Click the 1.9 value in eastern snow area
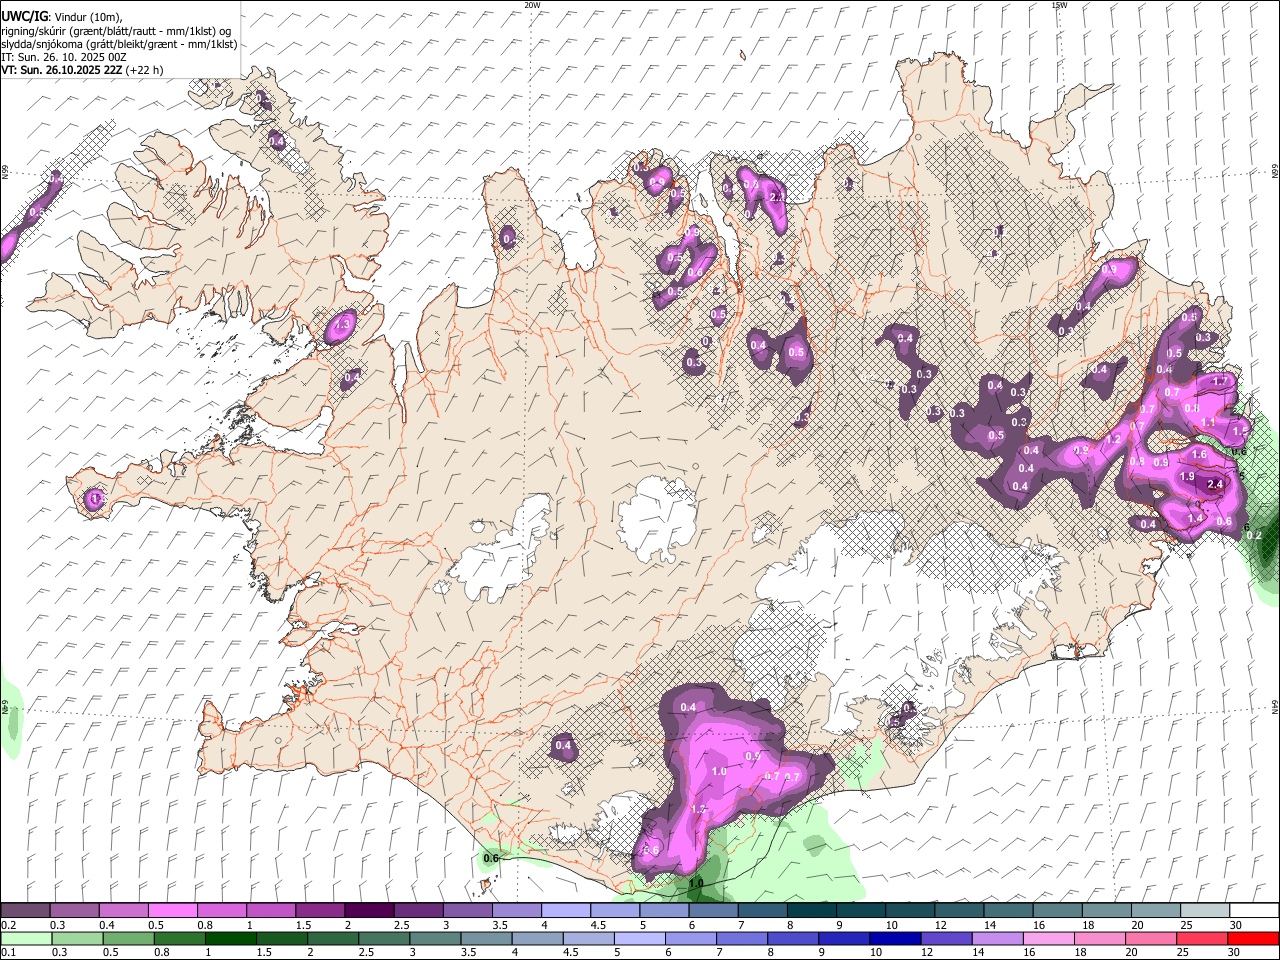The image size is (1280, 960). point(1187,477)
